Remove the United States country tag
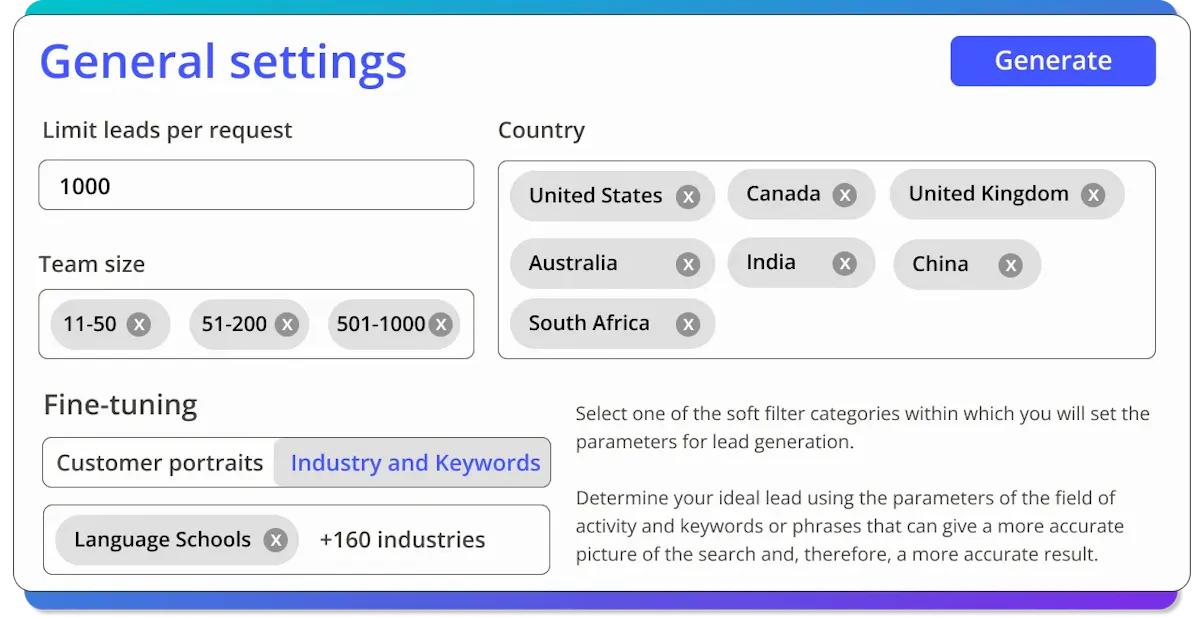The image size is (1200, 617). coord(687,196)
